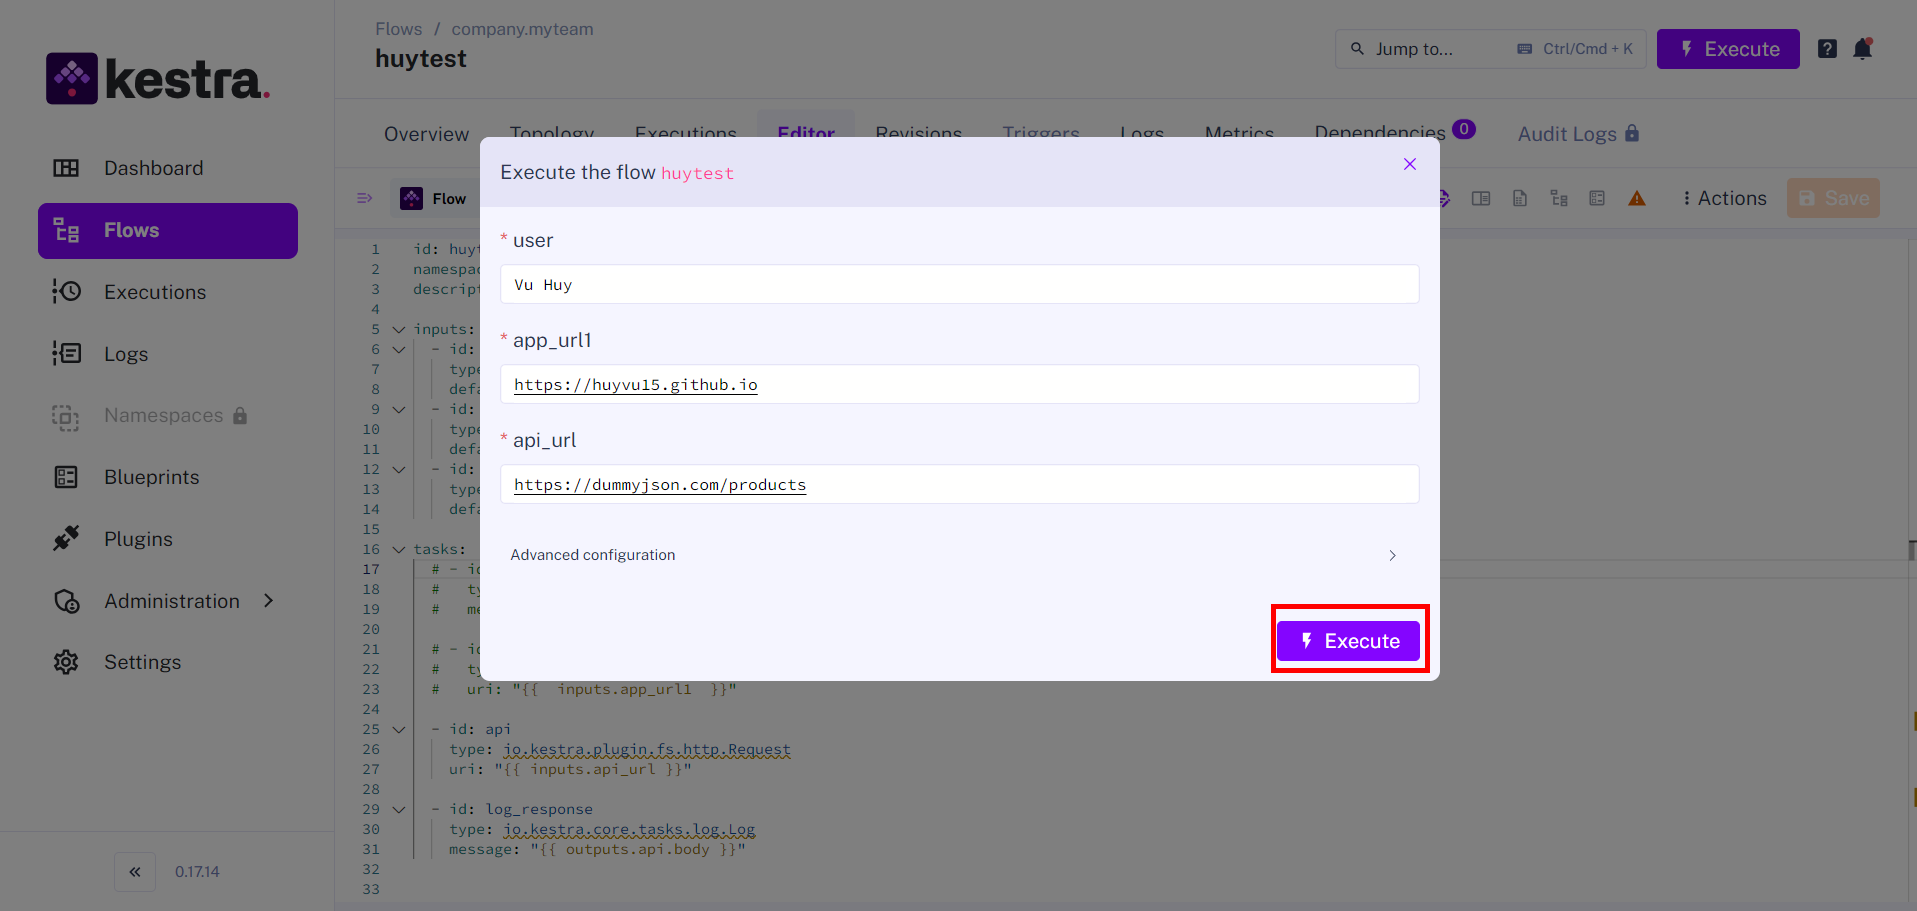The width and height of the screenshot is (1917, 911).
Task: Expand the Administration submenu
Action: (x=268, y=601)
